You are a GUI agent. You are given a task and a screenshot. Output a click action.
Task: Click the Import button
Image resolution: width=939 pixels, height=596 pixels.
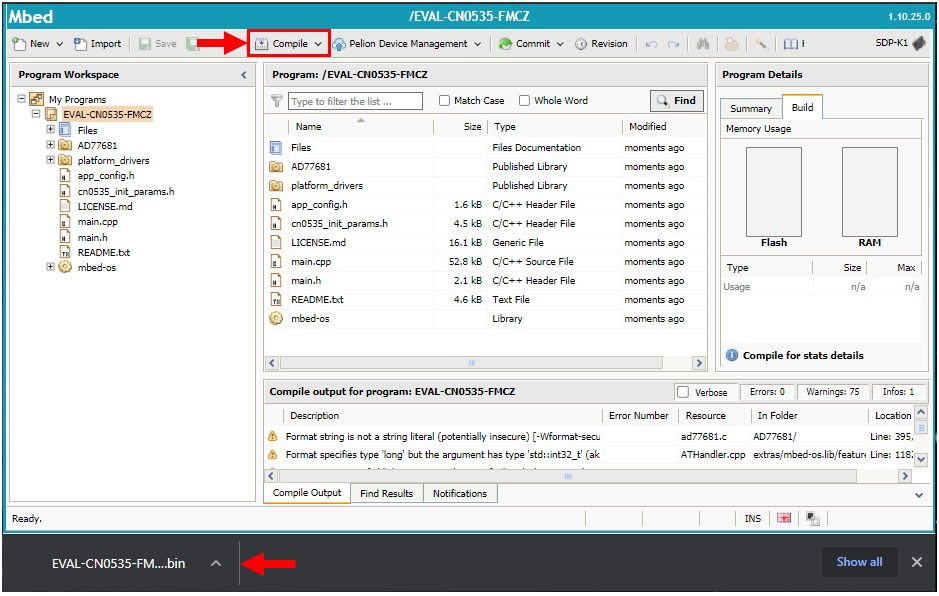(x=98, y=44)
